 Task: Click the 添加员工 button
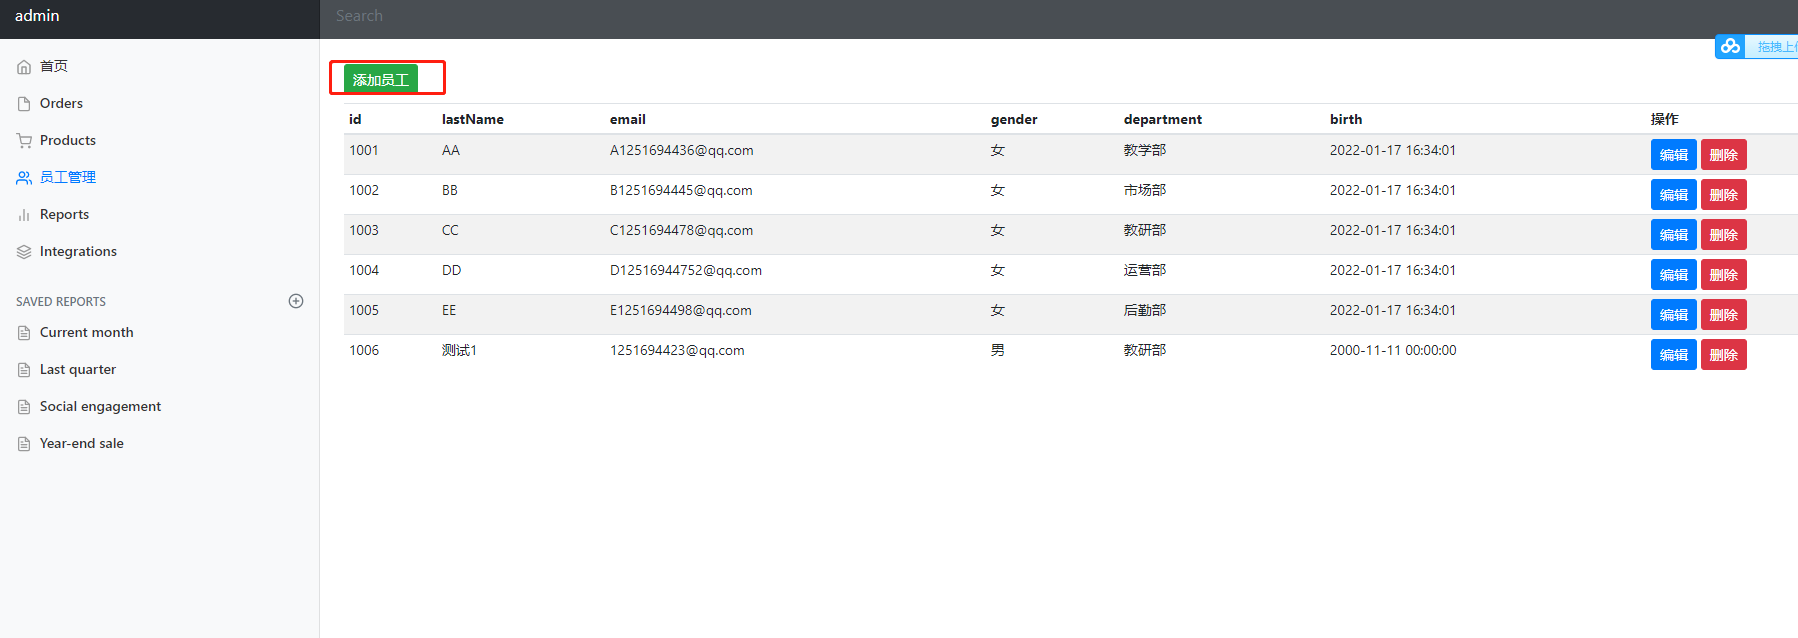[x=381, y=79]
